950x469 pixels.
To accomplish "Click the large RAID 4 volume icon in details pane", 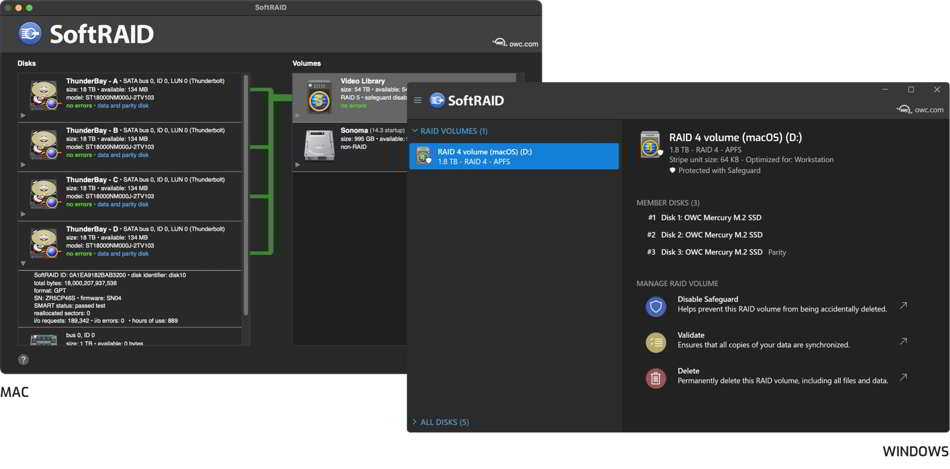I will click(x=651, y=145).
